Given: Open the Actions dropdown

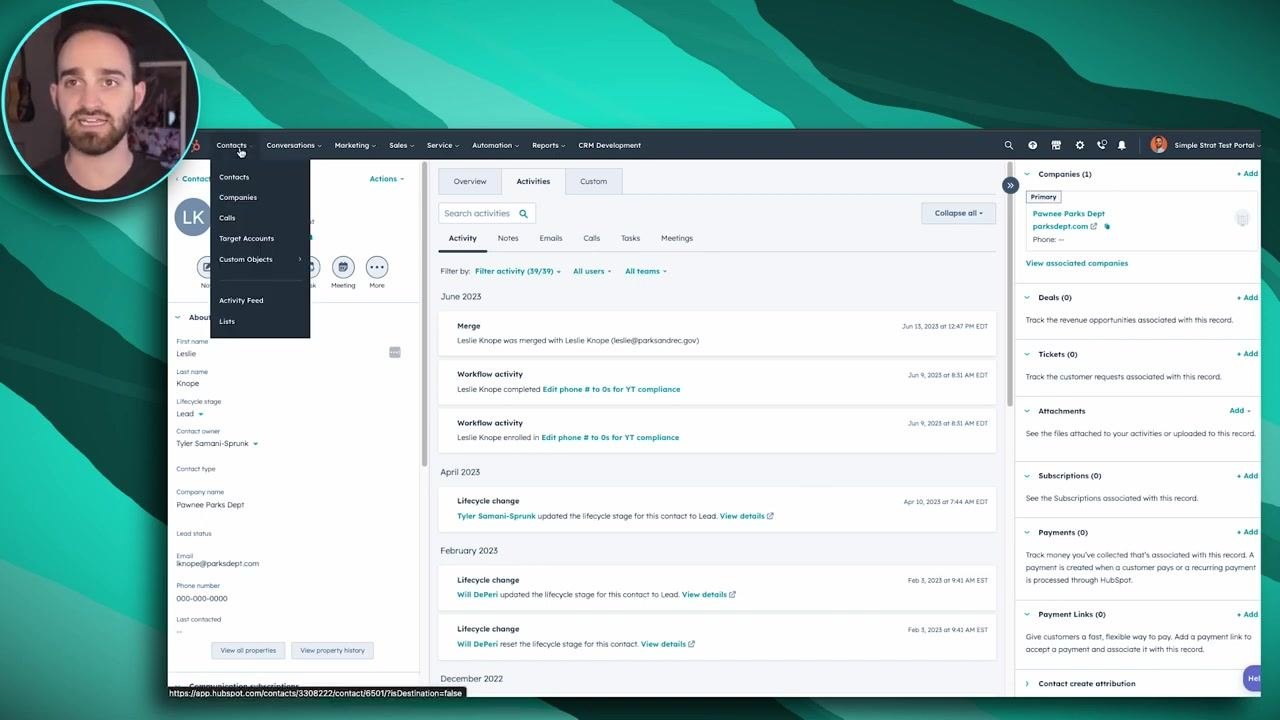Looking at the screenshot, I should (x=386, y=179).
